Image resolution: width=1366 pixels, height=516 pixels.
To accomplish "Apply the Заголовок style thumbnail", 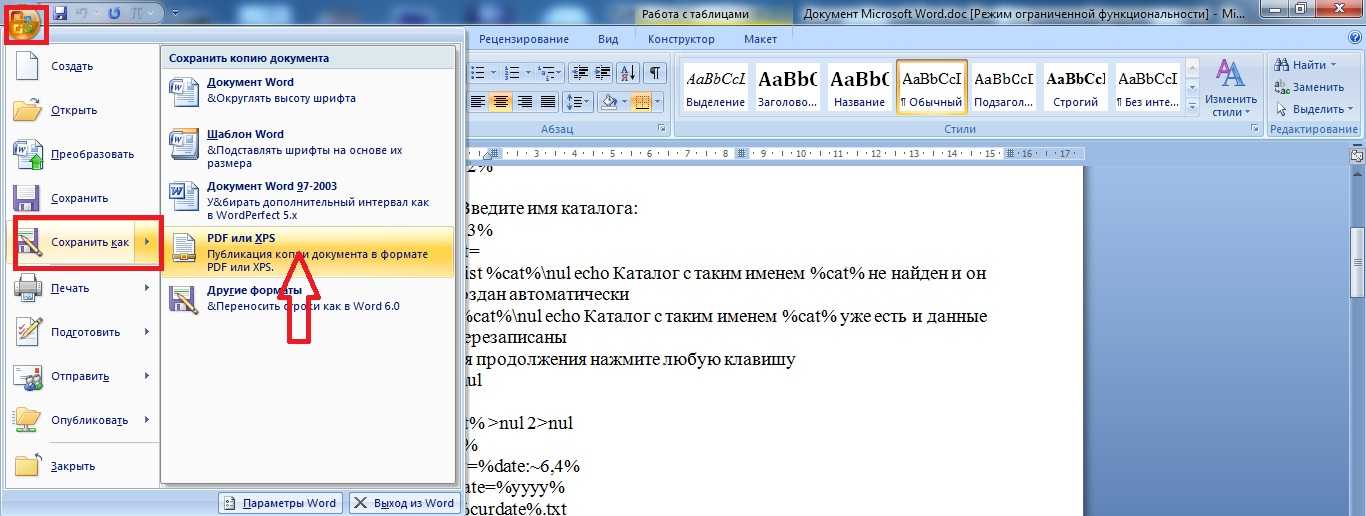I will (787, 86).
